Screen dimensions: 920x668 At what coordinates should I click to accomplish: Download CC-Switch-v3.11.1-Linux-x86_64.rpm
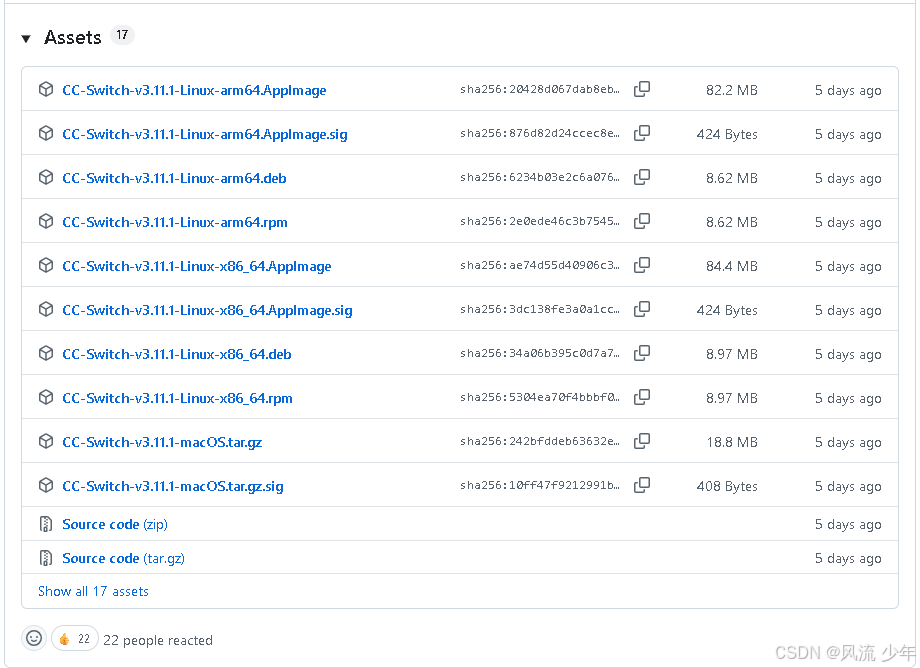click(177, 398)
